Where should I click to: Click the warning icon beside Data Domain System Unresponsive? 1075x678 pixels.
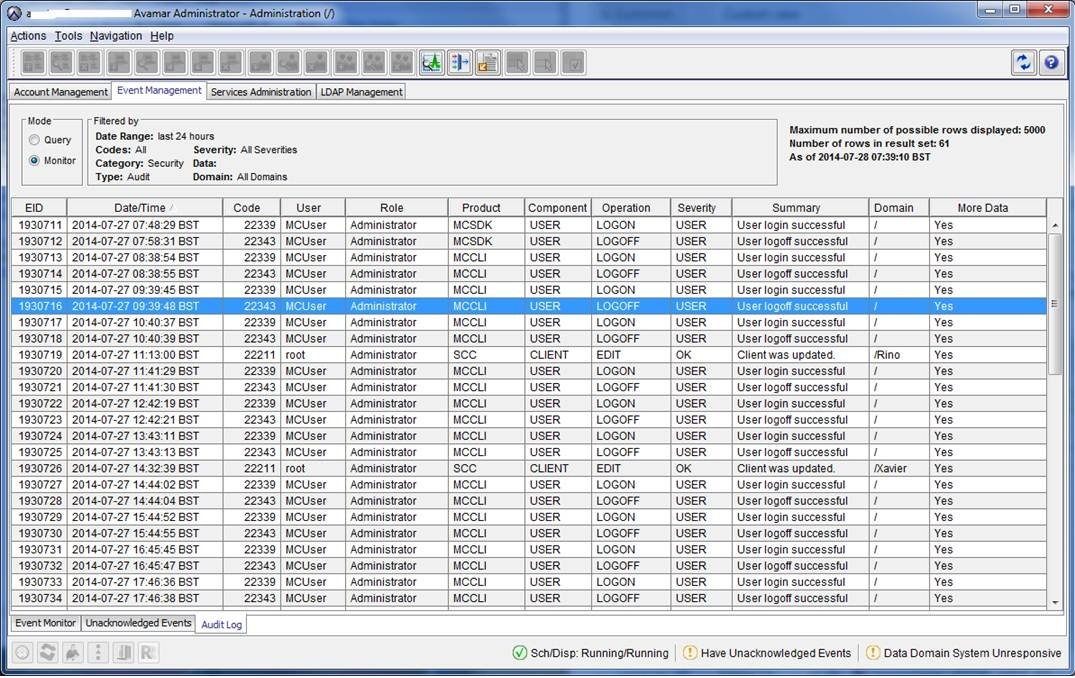(x=873, y=653)
